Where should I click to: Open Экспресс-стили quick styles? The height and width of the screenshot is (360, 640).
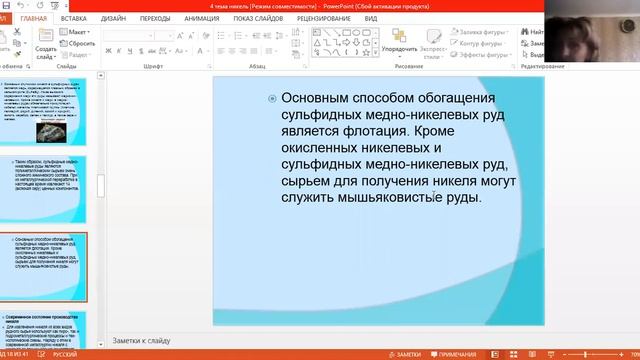click(x=433, y=43)
